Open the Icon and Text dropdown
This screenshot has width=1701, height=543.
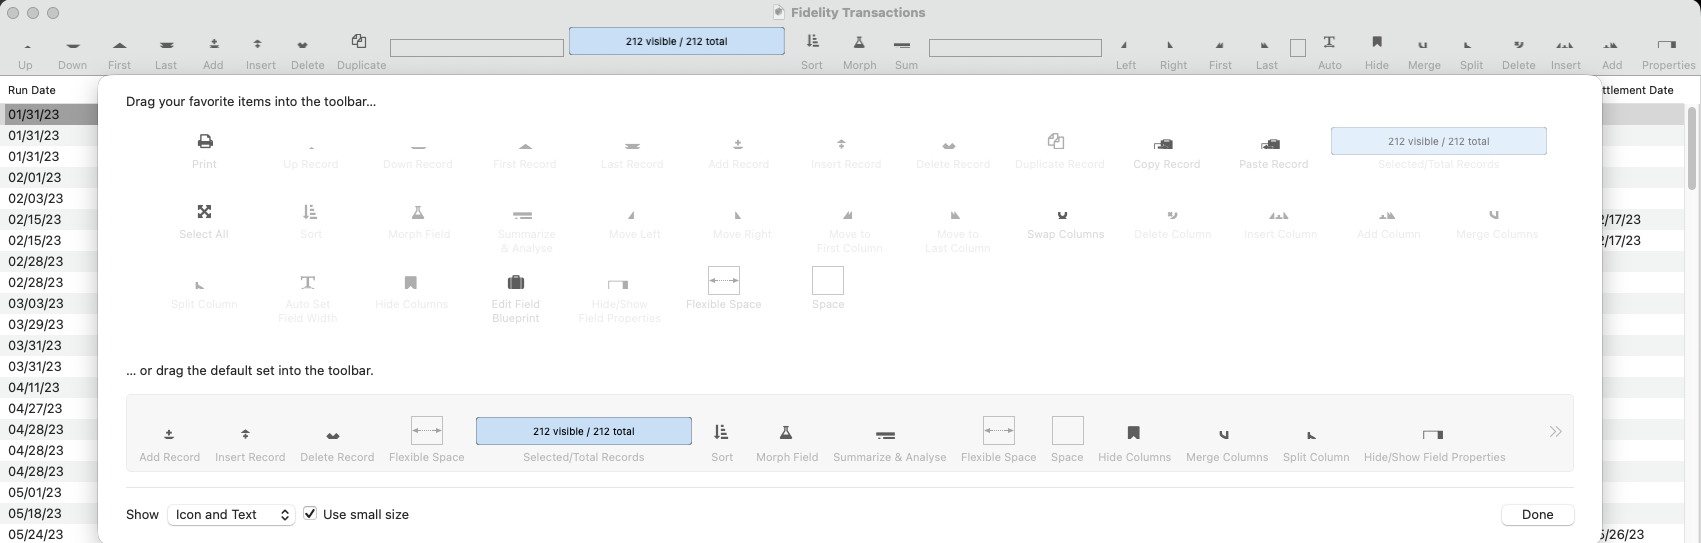click(231, 514)
